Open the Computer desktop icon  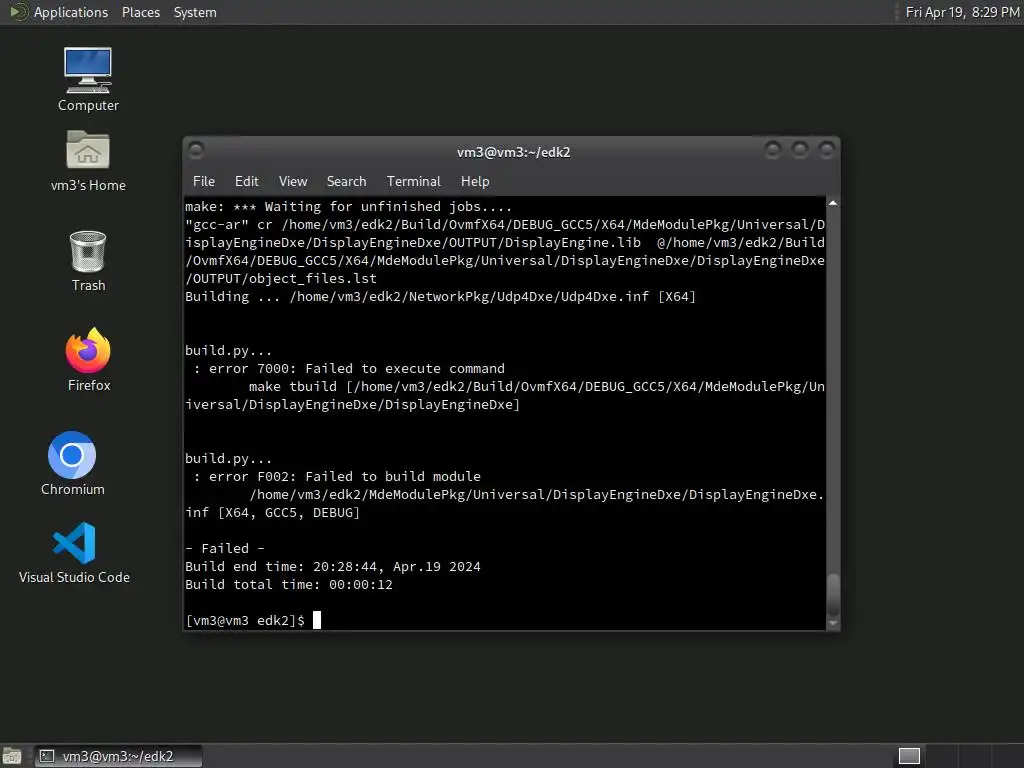(x=88, y=79)
